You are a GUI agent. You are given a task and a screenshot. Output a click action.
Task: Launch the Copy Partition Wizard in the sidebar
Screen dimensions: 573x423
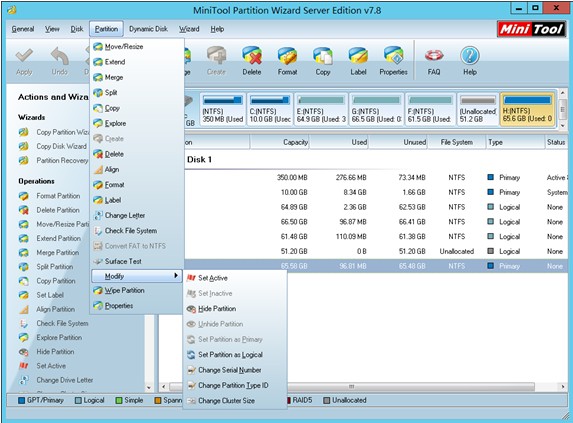coord(54,132)
